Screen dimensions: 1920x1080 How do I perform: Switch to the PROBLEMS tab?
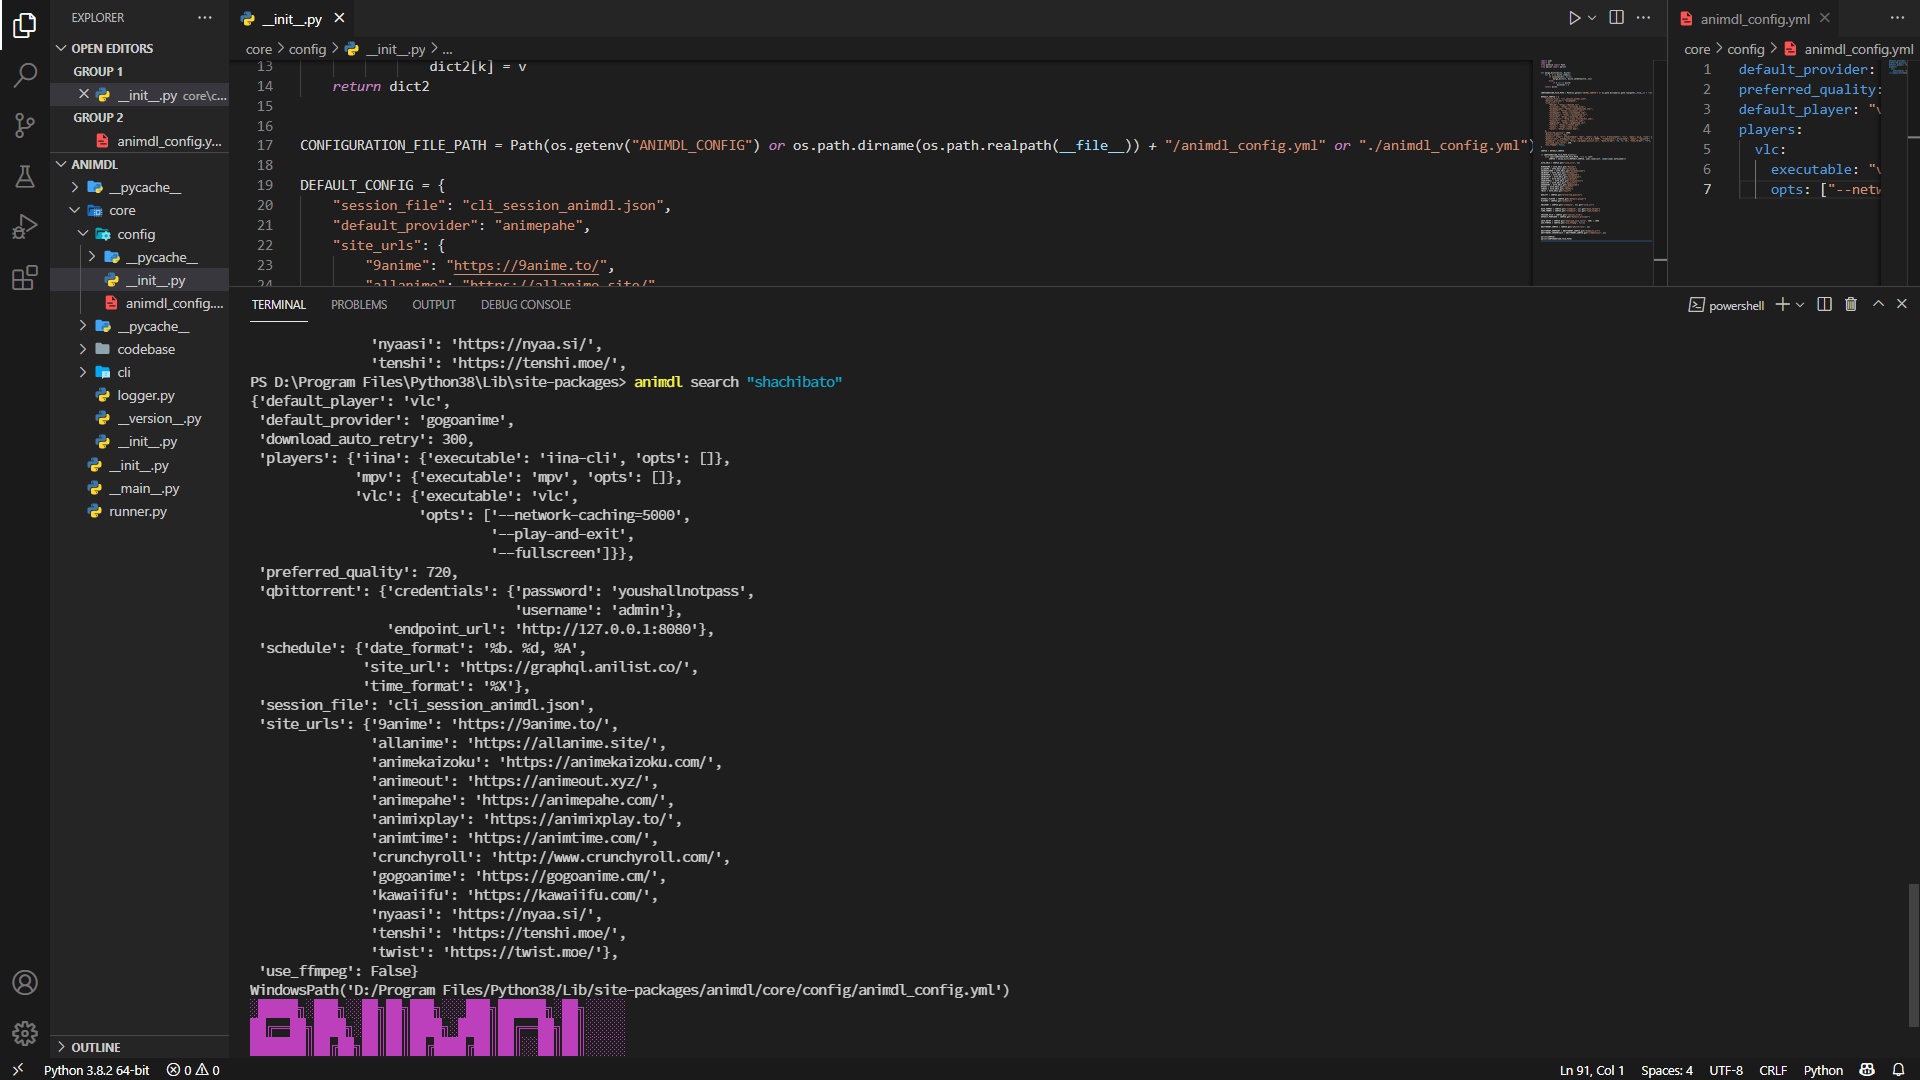point(359,305)
